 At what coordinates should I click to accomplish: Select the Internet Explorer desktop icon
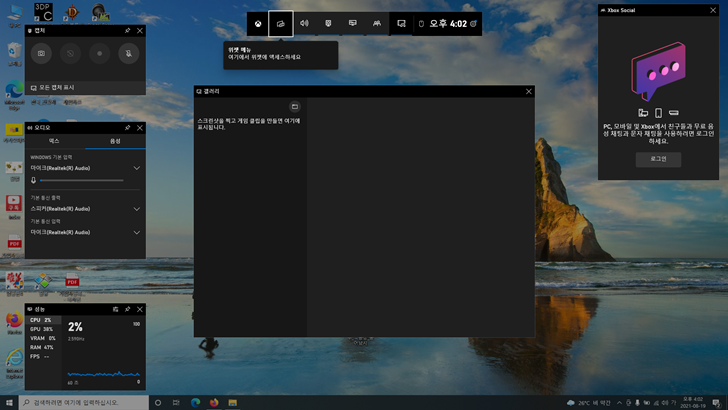14,364
